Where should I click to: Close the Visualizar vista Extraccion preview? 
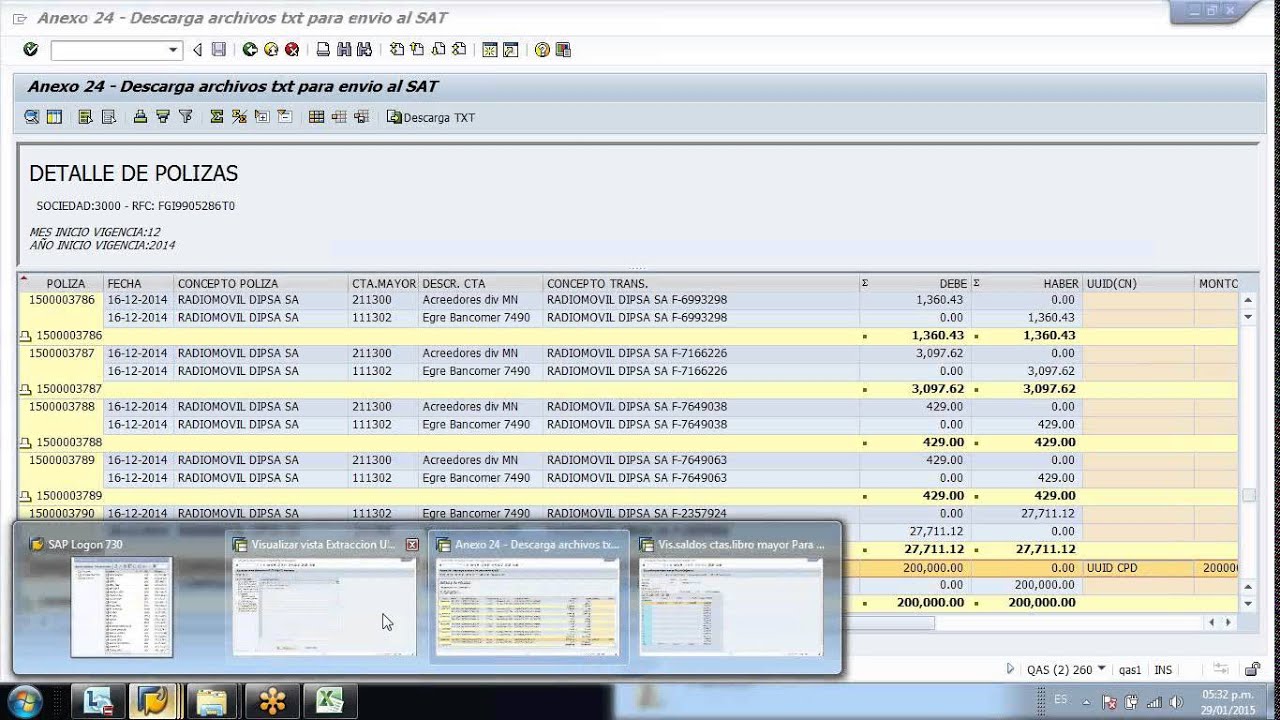tap(412, 545)
